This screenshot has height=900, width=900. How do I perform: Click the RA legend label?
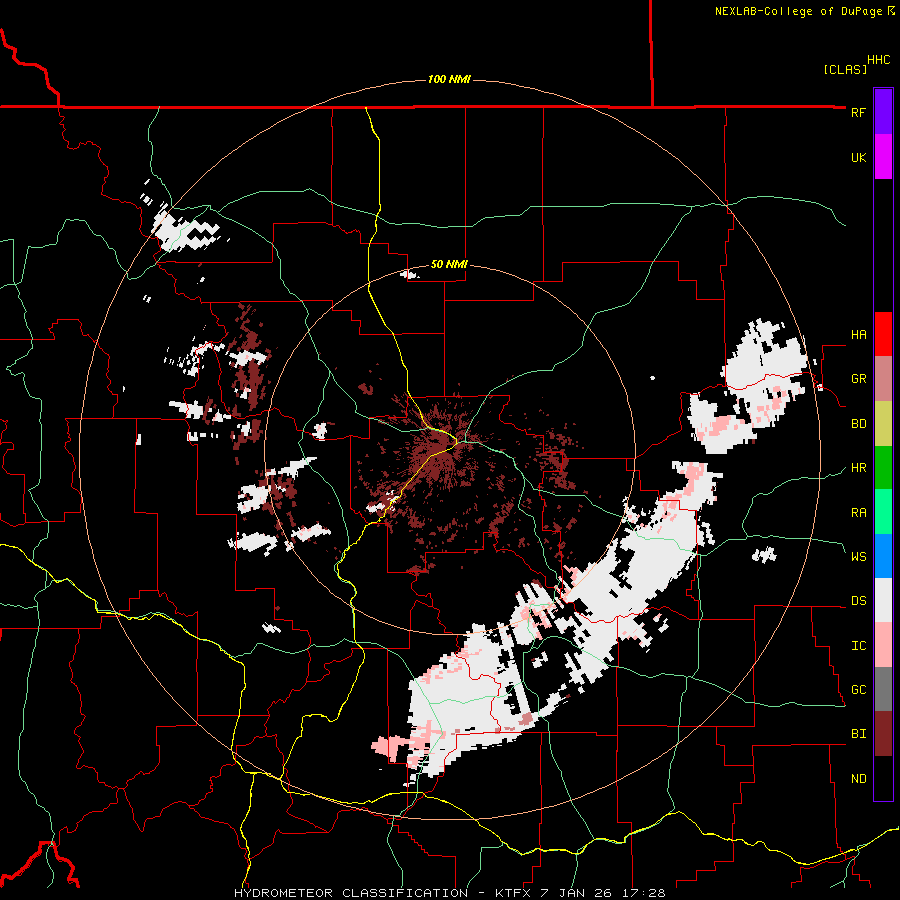(858, 513)
